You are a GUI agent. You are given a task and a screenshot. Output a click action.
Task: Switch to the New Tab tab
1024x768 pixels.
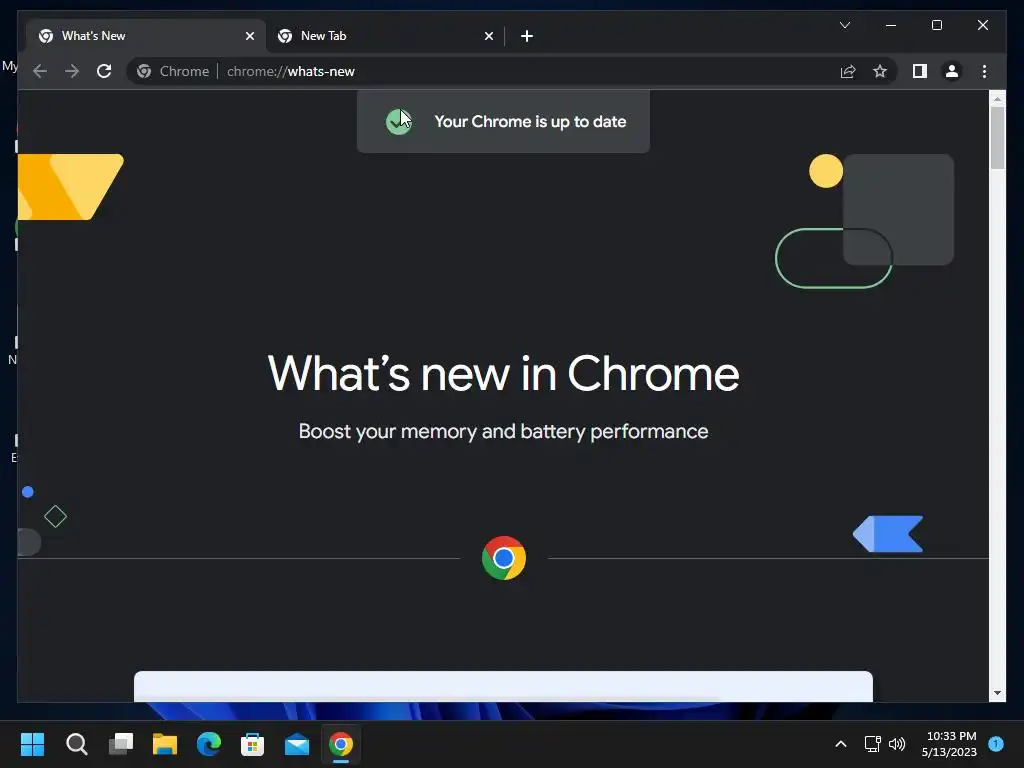pyautogui.click(x=385, y=36)
